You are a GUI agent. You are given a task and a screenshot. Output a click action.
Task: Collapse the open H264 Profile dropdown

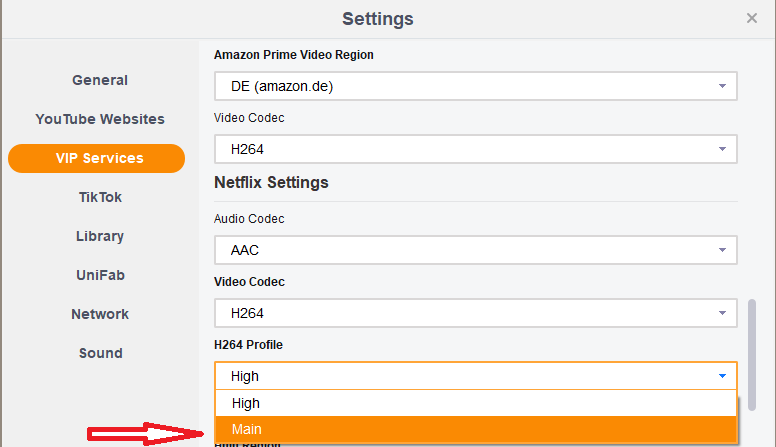pos(722,376)
